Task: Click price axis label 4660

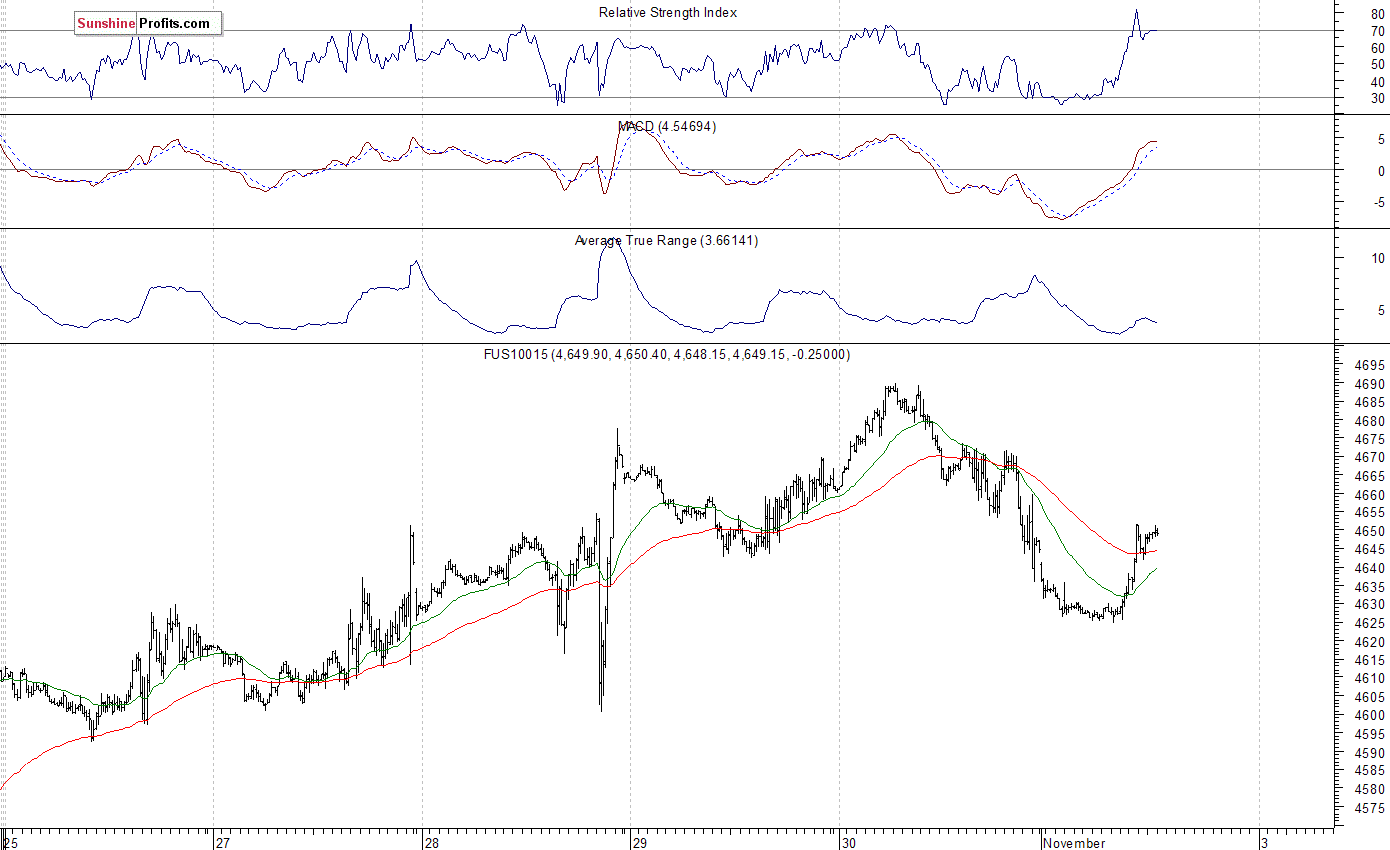Action: click(1370, 495)
